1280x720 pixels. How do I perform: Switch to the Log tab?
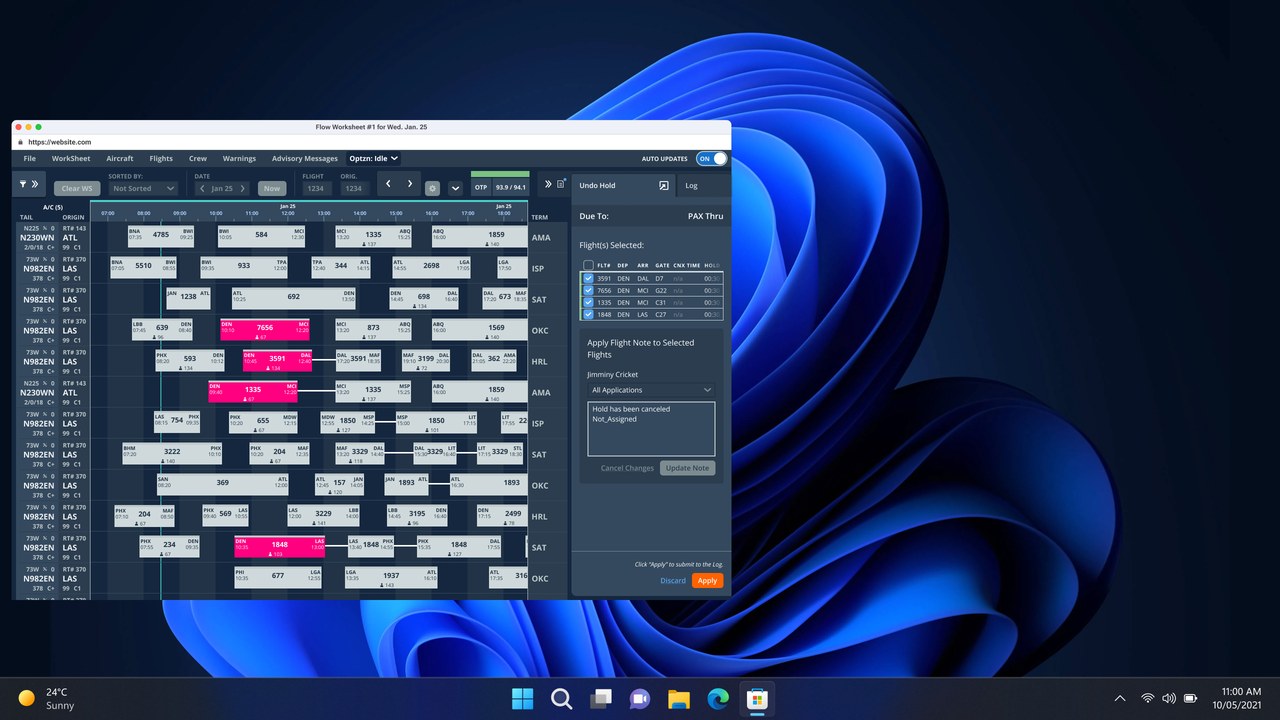coord(691,185)
